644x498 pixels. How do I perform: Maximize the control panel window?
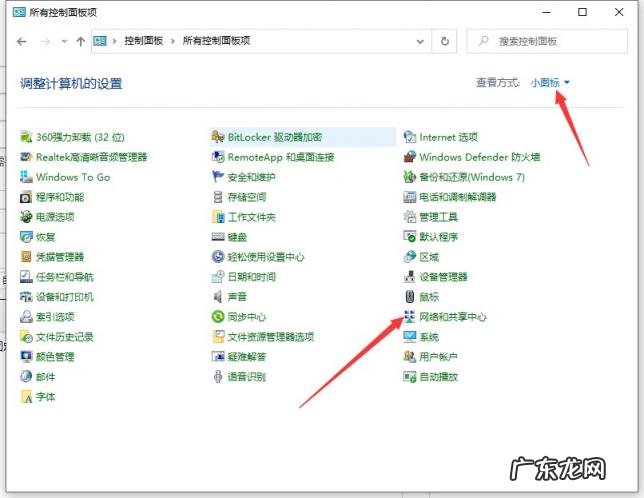pos(582,12)
